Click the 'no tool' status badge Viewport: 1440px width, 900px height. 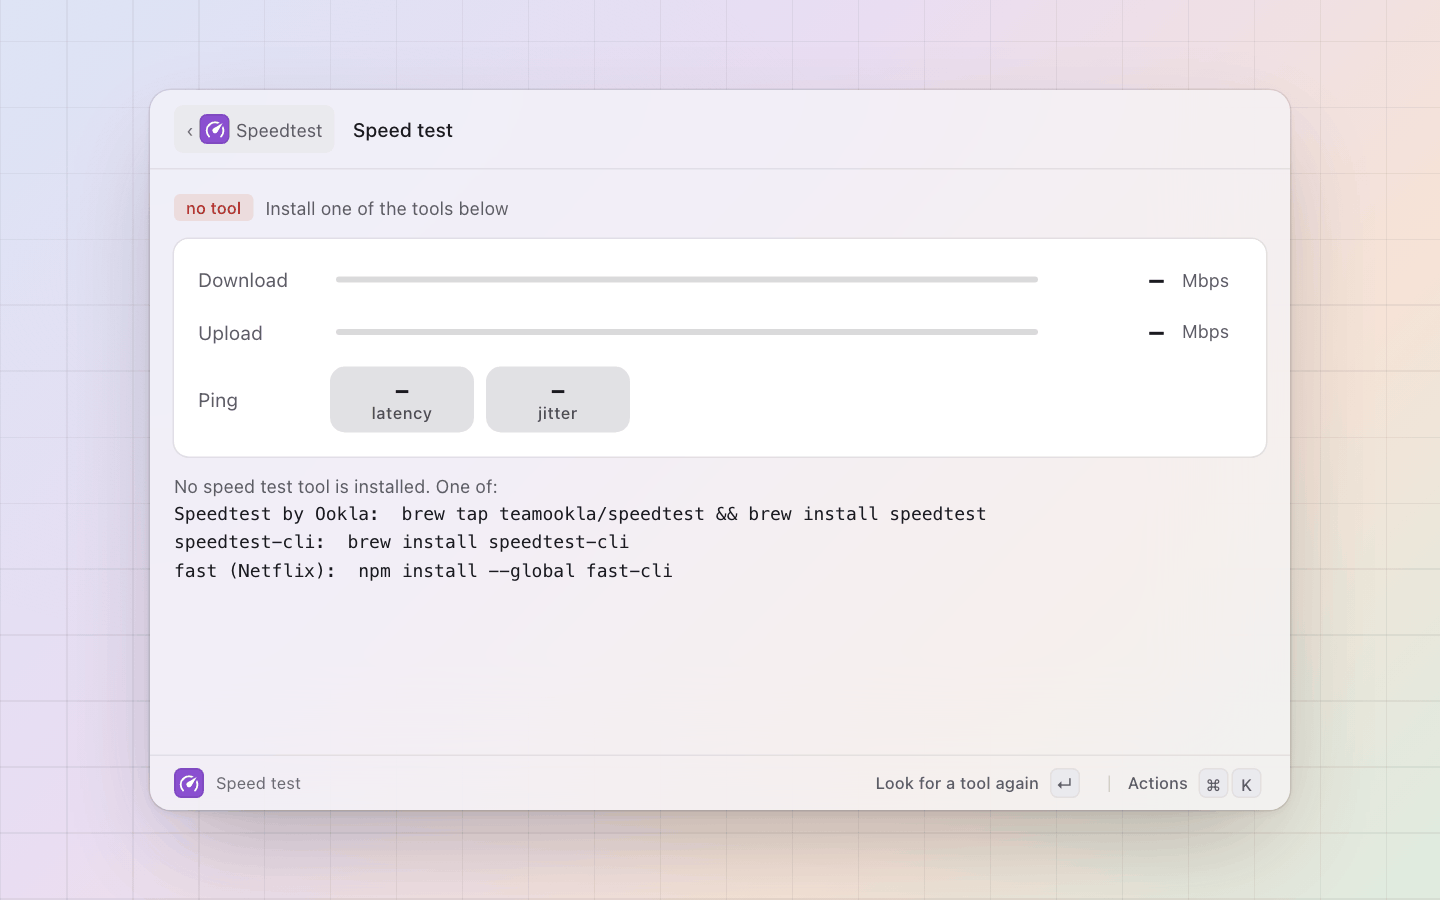point(213,208)
